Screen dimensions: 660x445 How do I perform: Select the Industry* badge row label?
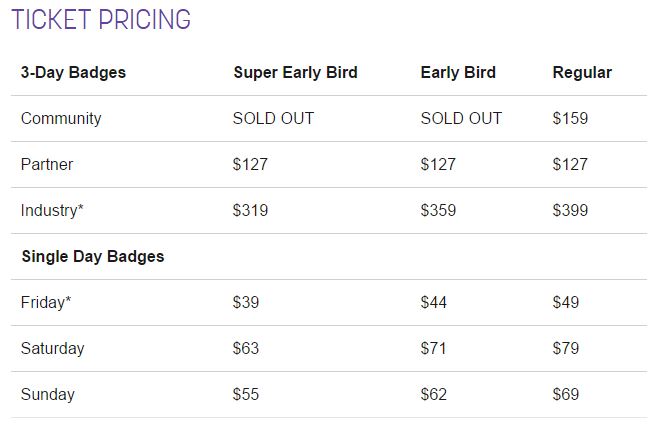click(x=52, y=210)
